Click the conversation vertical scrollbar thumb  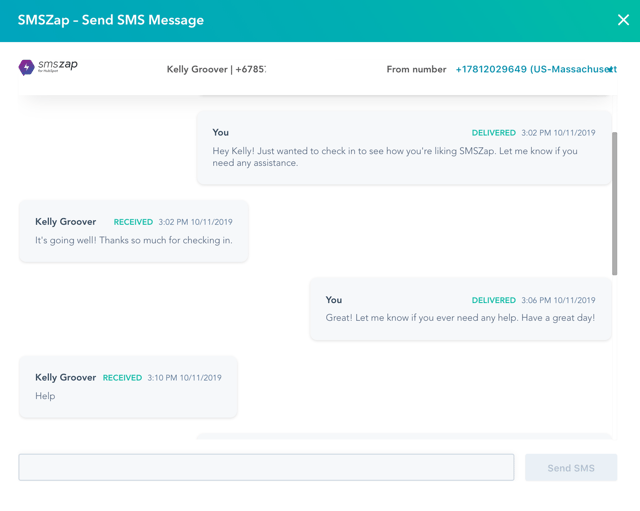(614, 203)
